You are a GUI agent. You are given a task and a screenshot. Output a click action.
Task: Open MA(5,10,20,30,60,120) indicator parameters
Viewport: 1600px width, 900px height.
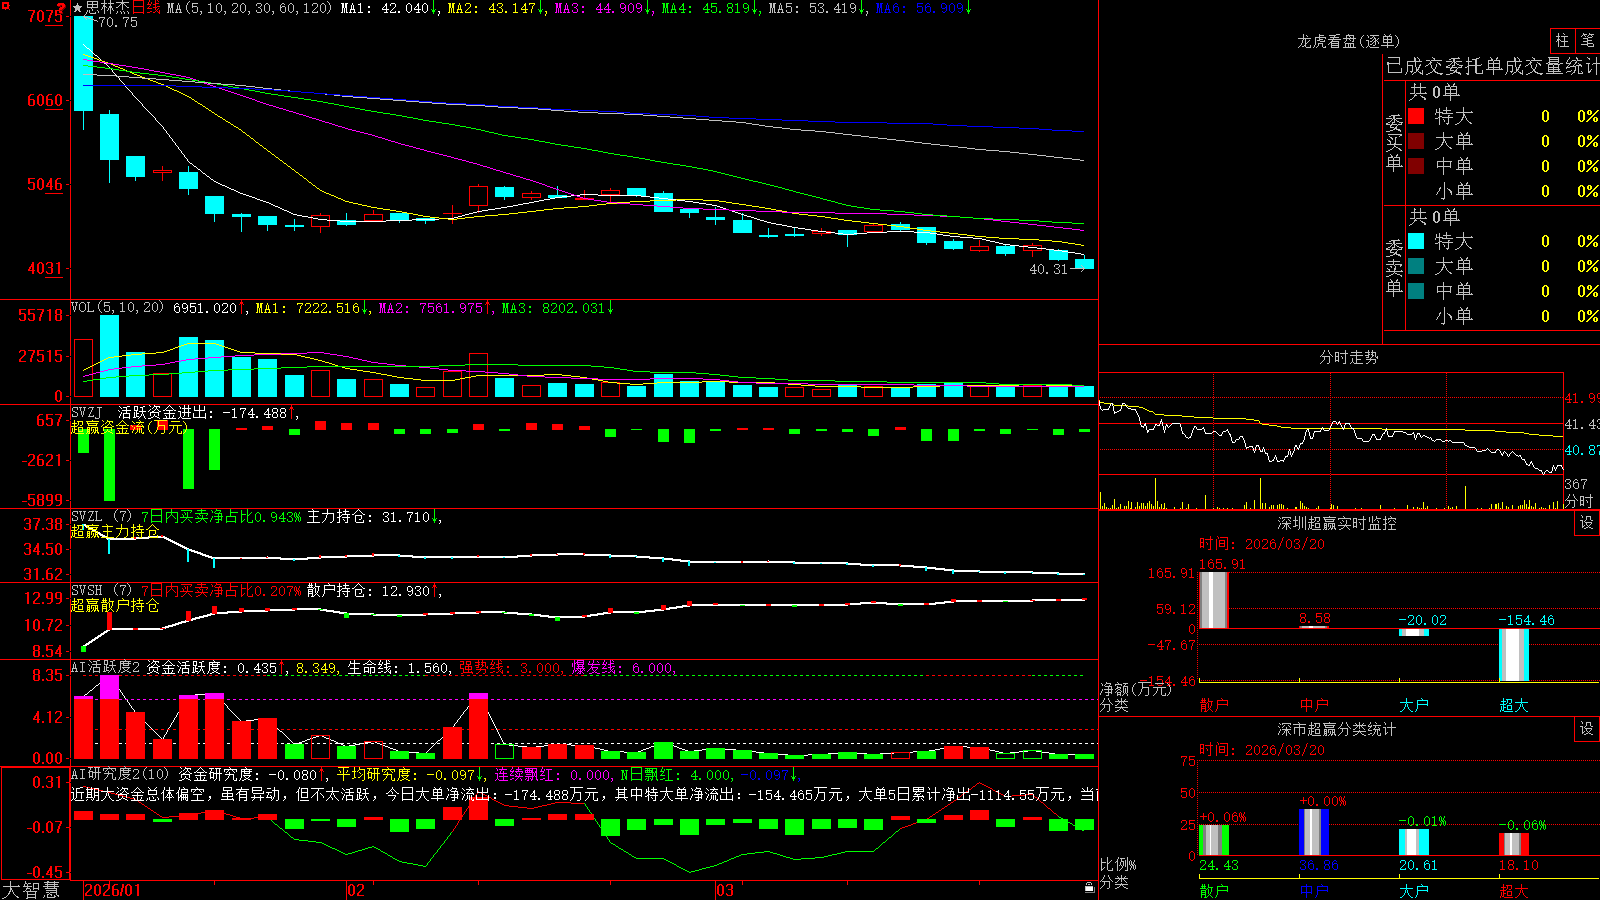point(250,8)
